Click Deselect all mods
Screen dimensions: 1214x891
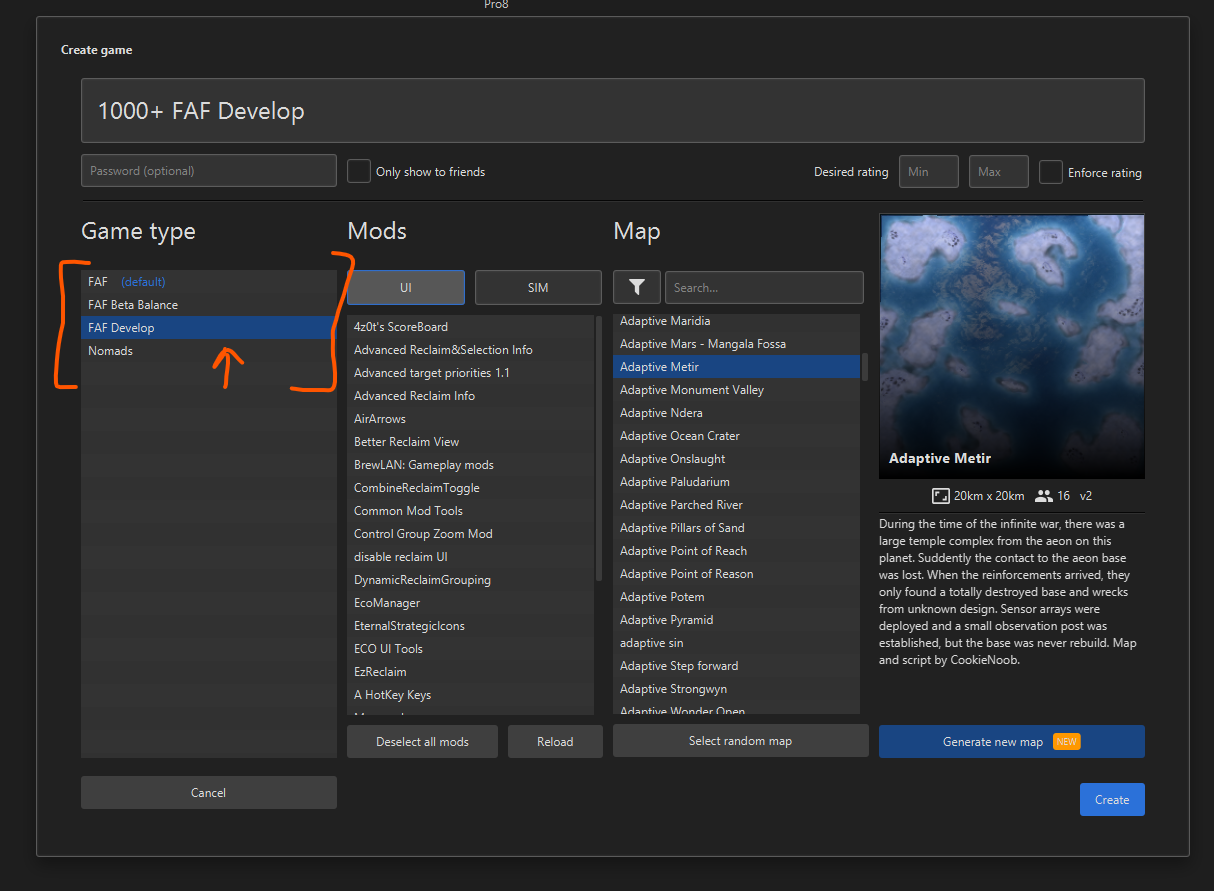pos(422,741)
